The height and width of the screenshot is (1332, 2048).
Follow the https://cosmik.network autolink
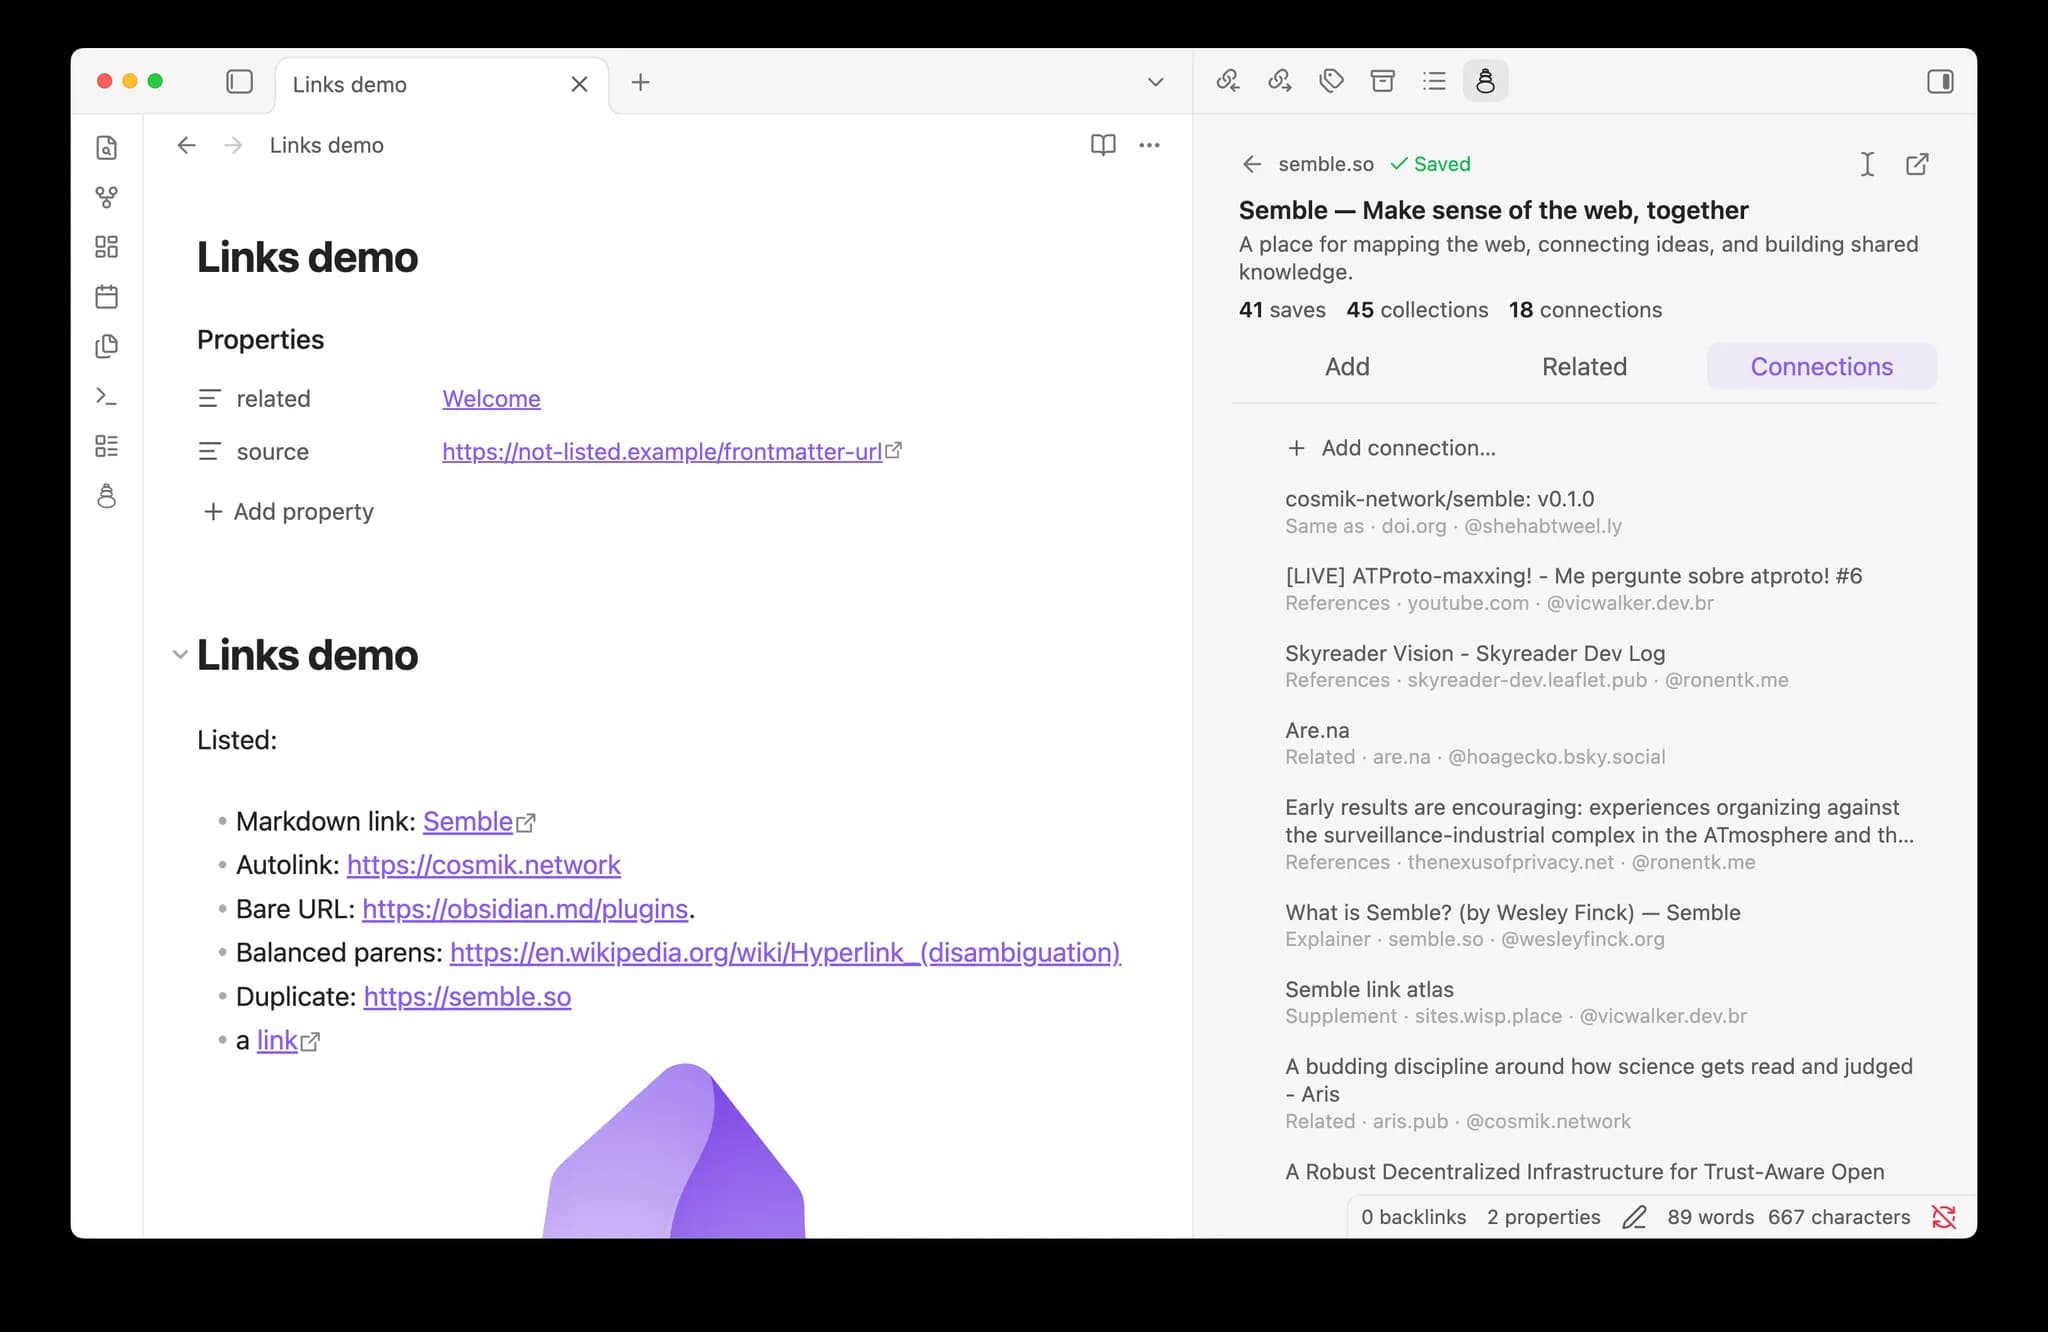coord(484,865)
